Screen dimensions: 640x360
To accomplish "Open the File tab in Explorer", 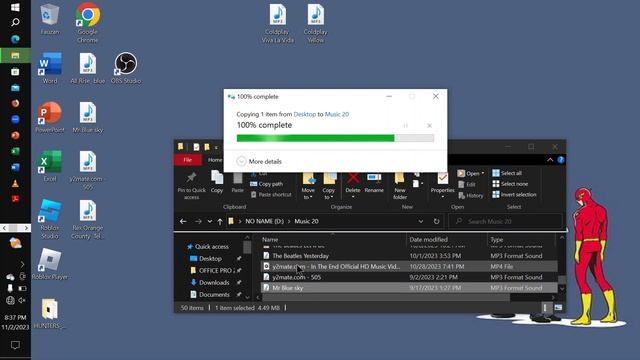I will 187,160.
